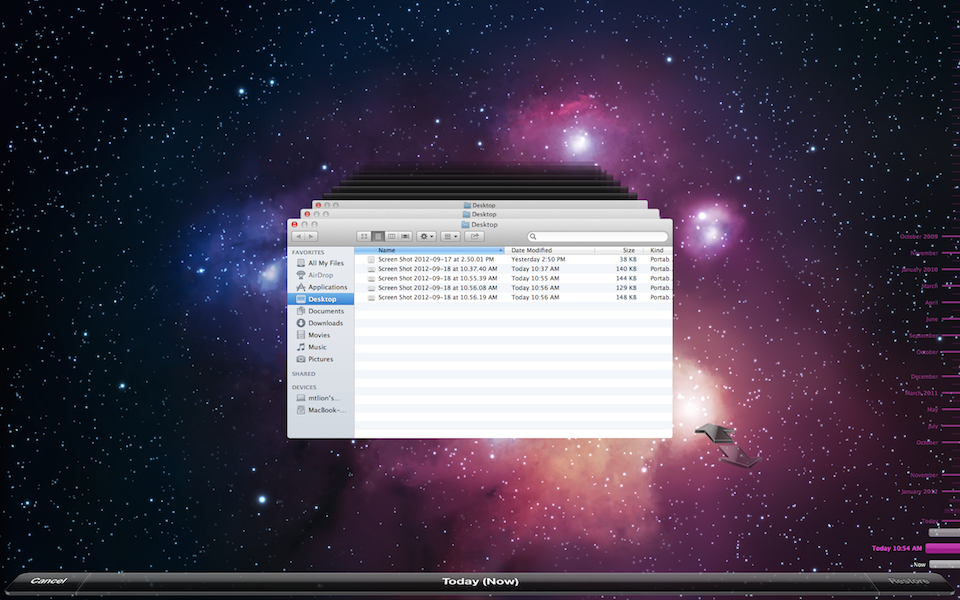Switch Finder to icon view
The width and height of the screenshot is (960, 600).
click(364, 236)
